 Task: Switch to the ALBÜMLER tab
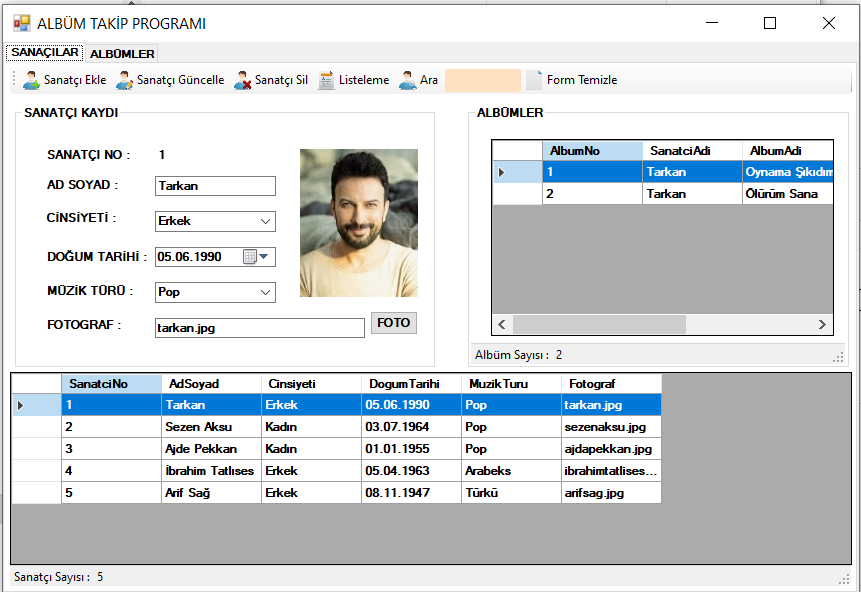pyautogui.click(x=122, y=54)
